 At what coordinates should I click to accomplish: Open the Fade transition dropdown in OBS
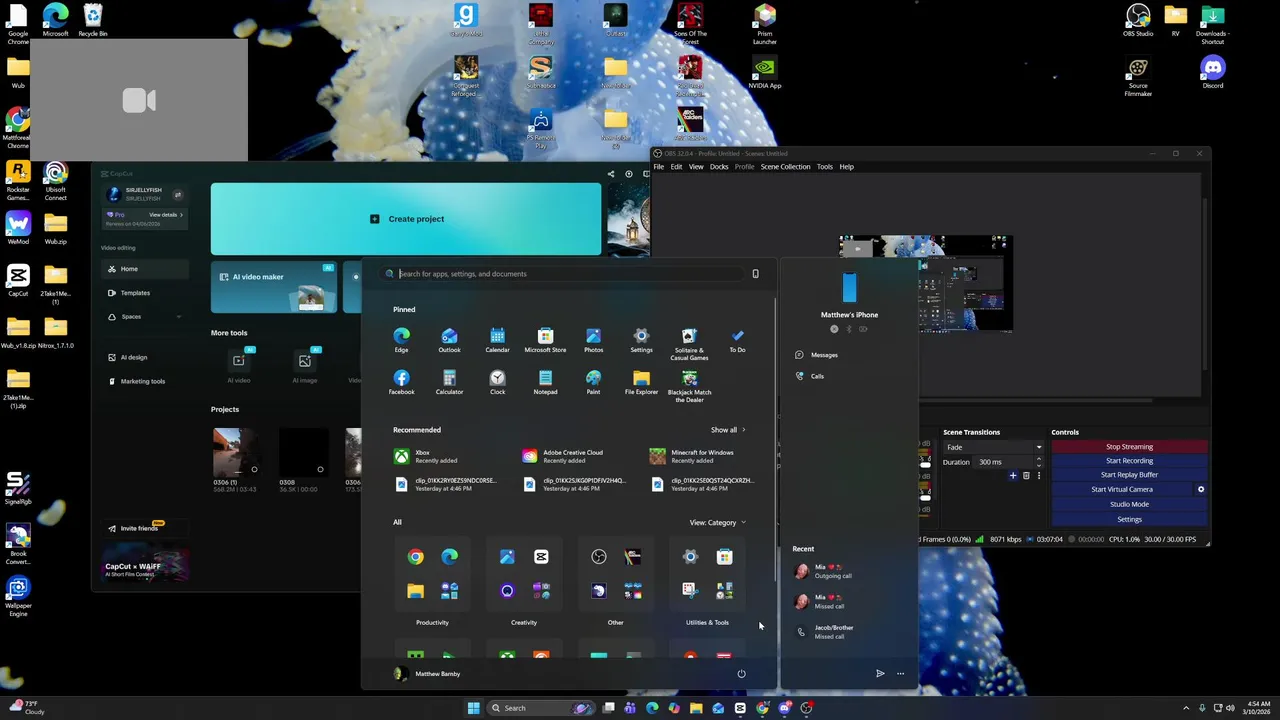click(993, 447)
